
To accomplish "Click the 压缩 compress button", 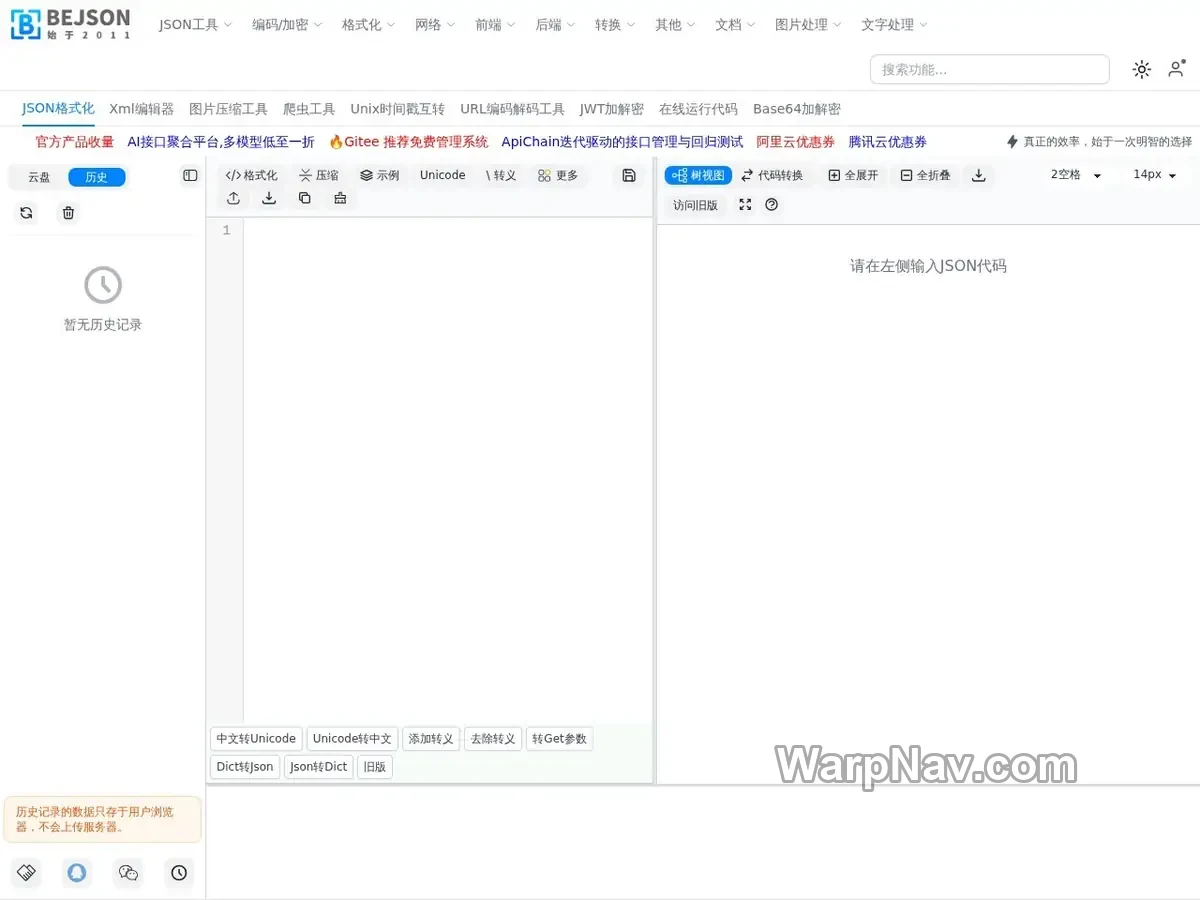I will pyautogui.click(x=319, y=175).
